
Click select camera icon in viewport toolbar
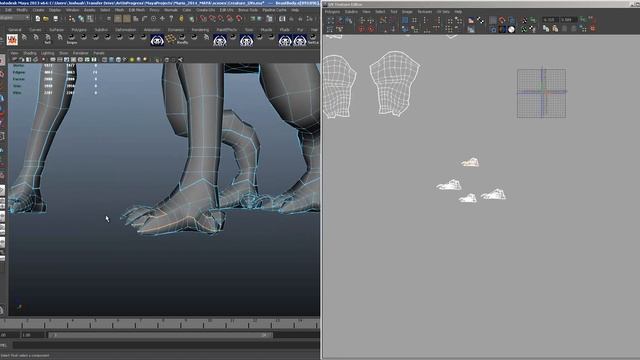click(x=14, y=59)
